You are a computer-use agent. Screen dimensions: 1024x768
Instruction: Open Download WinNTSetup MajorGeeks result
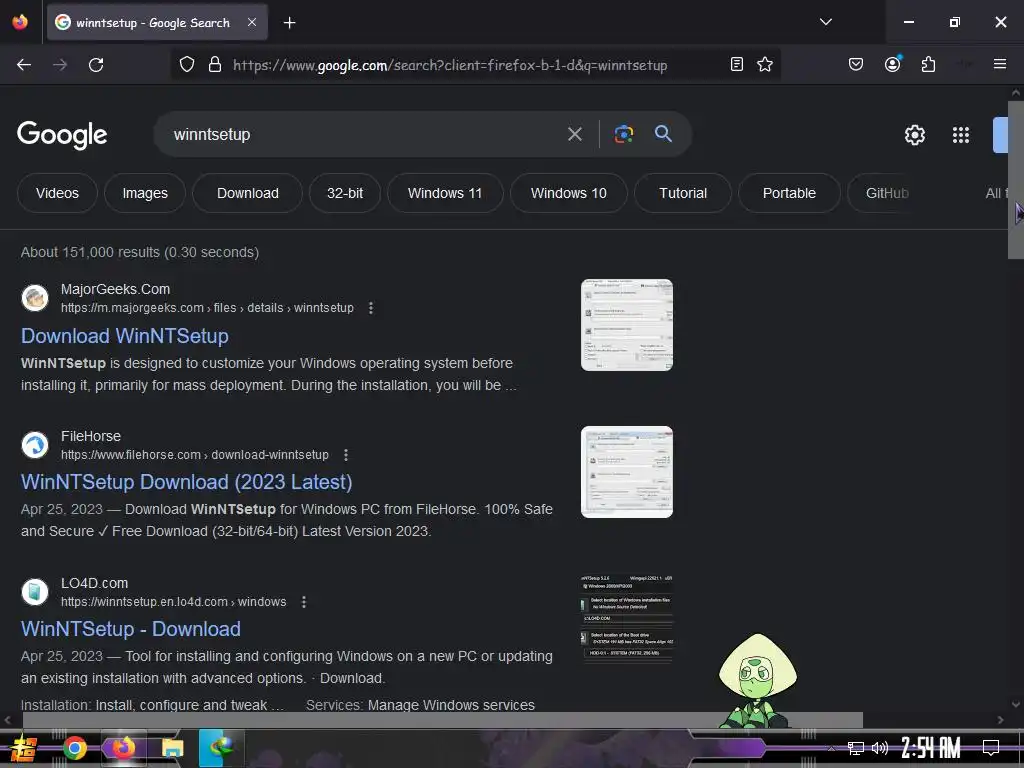(125, 336)
